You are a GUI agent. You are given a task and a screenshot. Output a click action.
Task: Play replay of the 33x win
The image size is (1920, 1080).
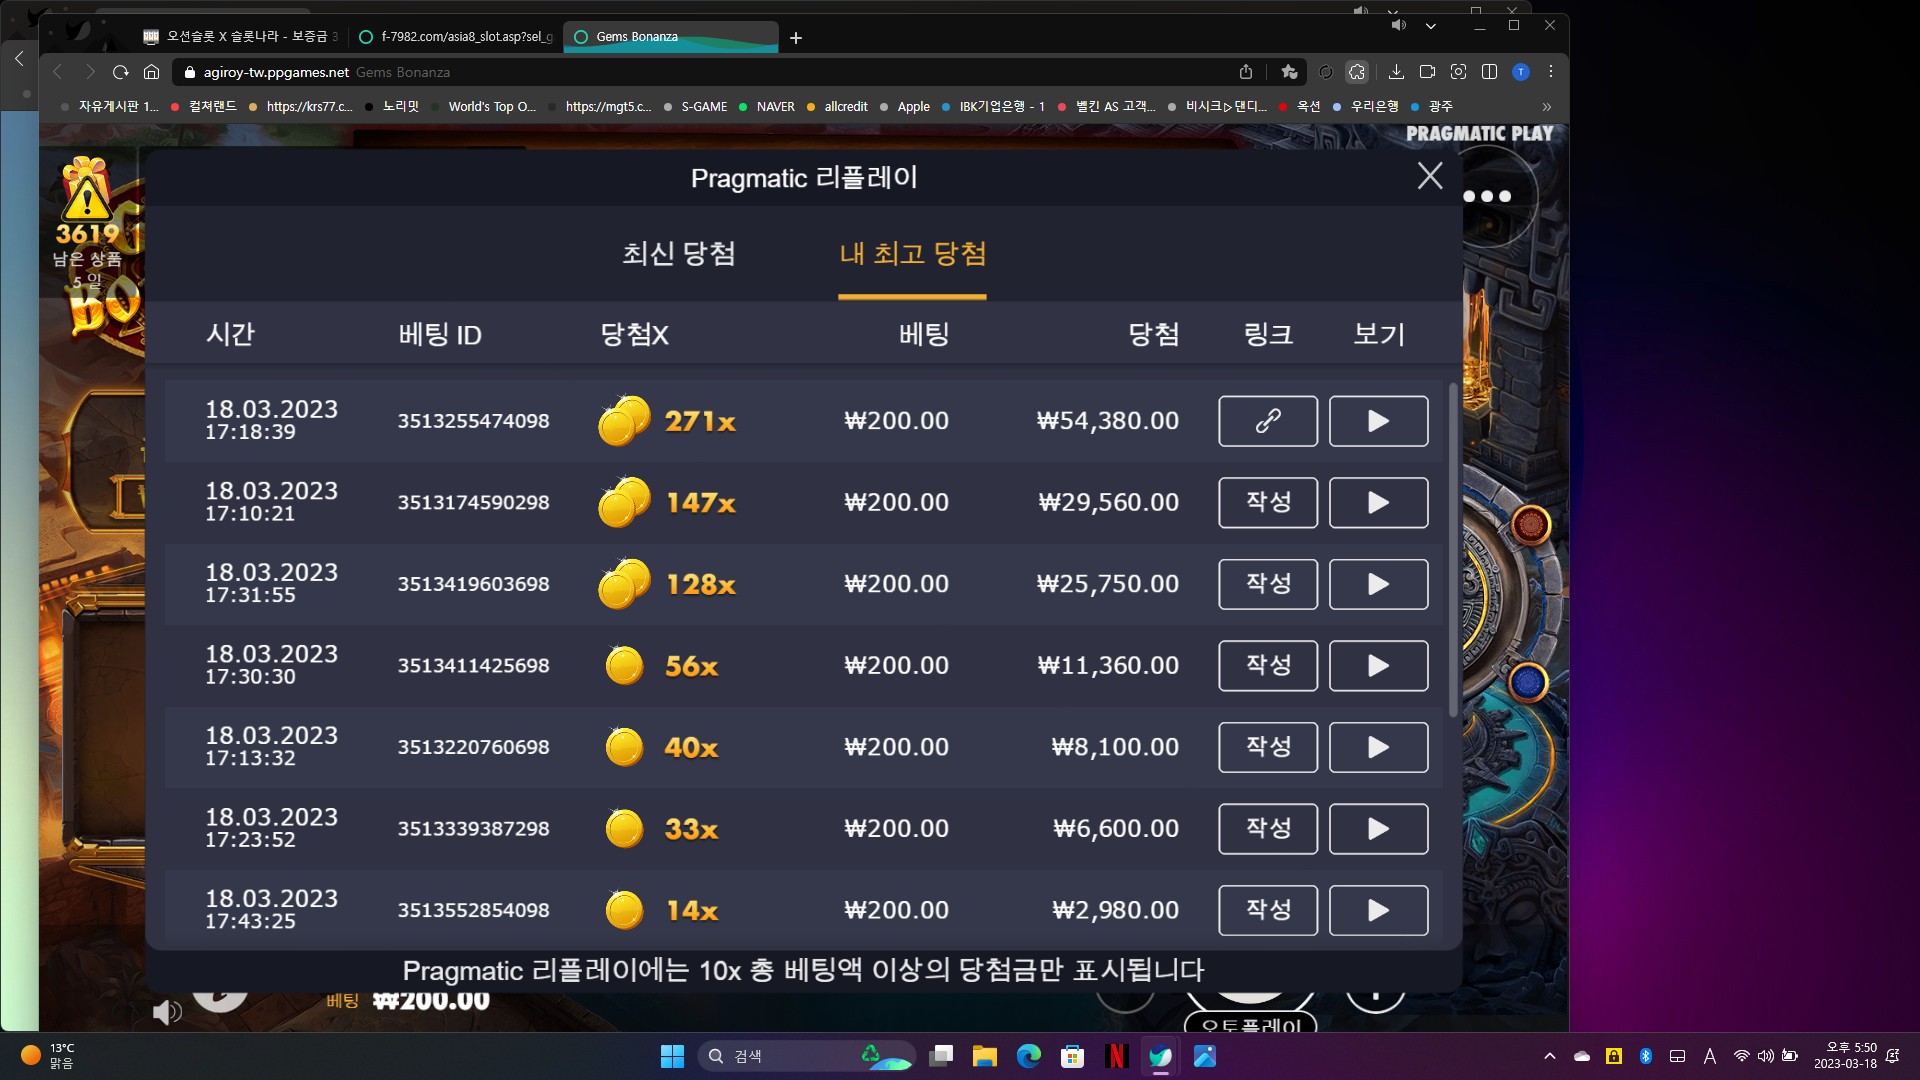pos(1378,829)
